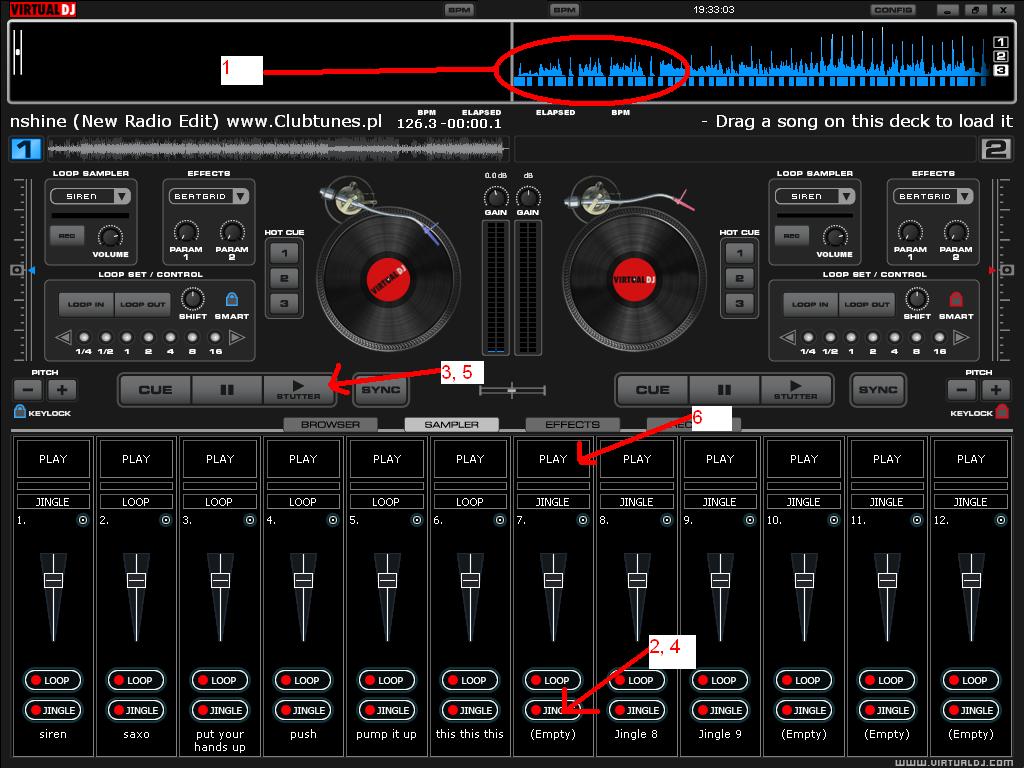Click left deck effect Param 1 knob
The image size is (1024, 768).
[186, 232]
